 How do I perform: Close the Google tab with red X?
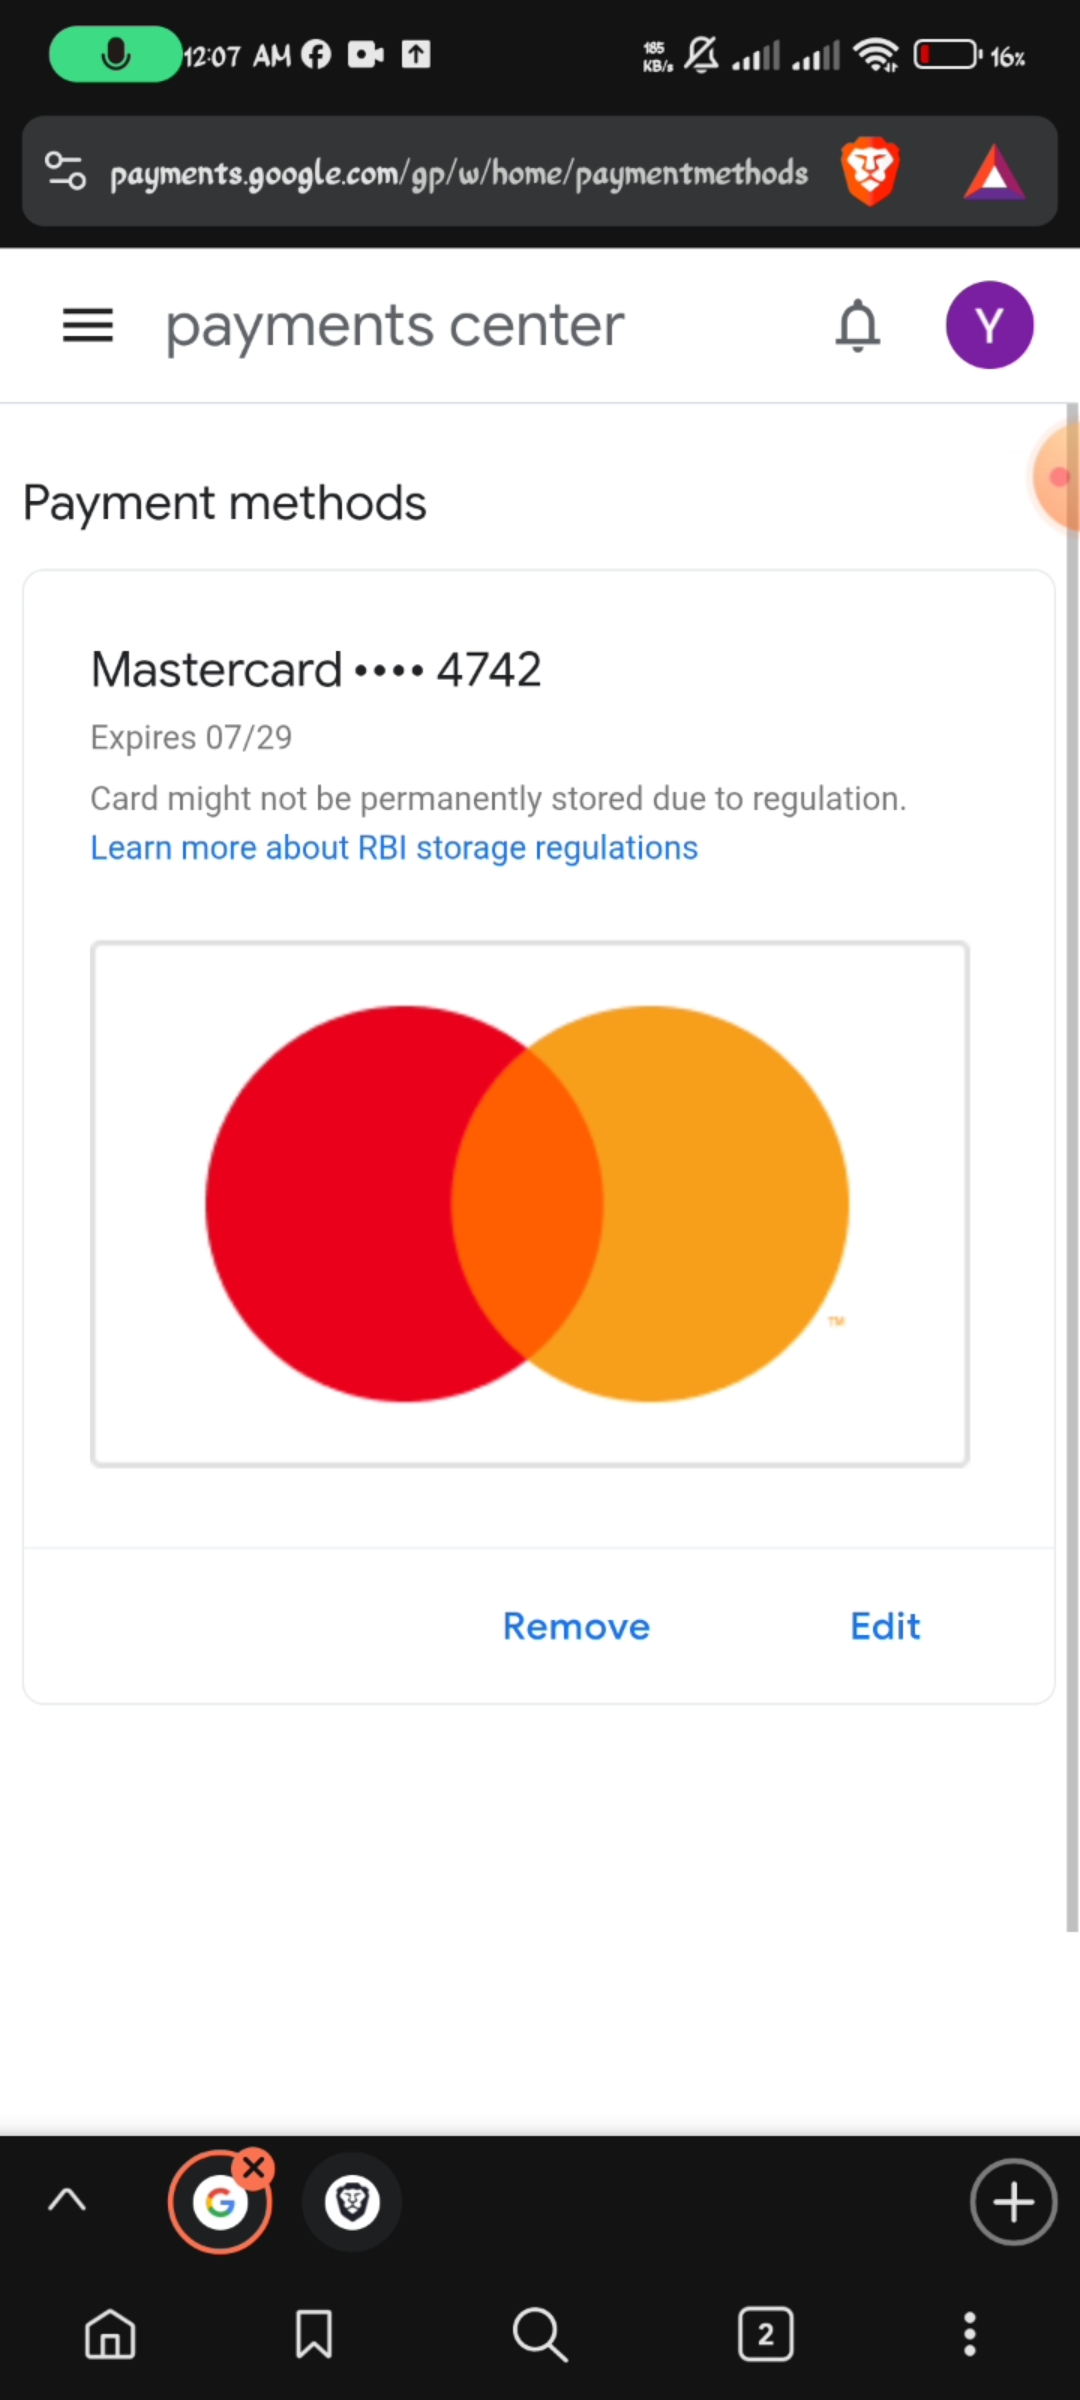tap(254, 2168)
